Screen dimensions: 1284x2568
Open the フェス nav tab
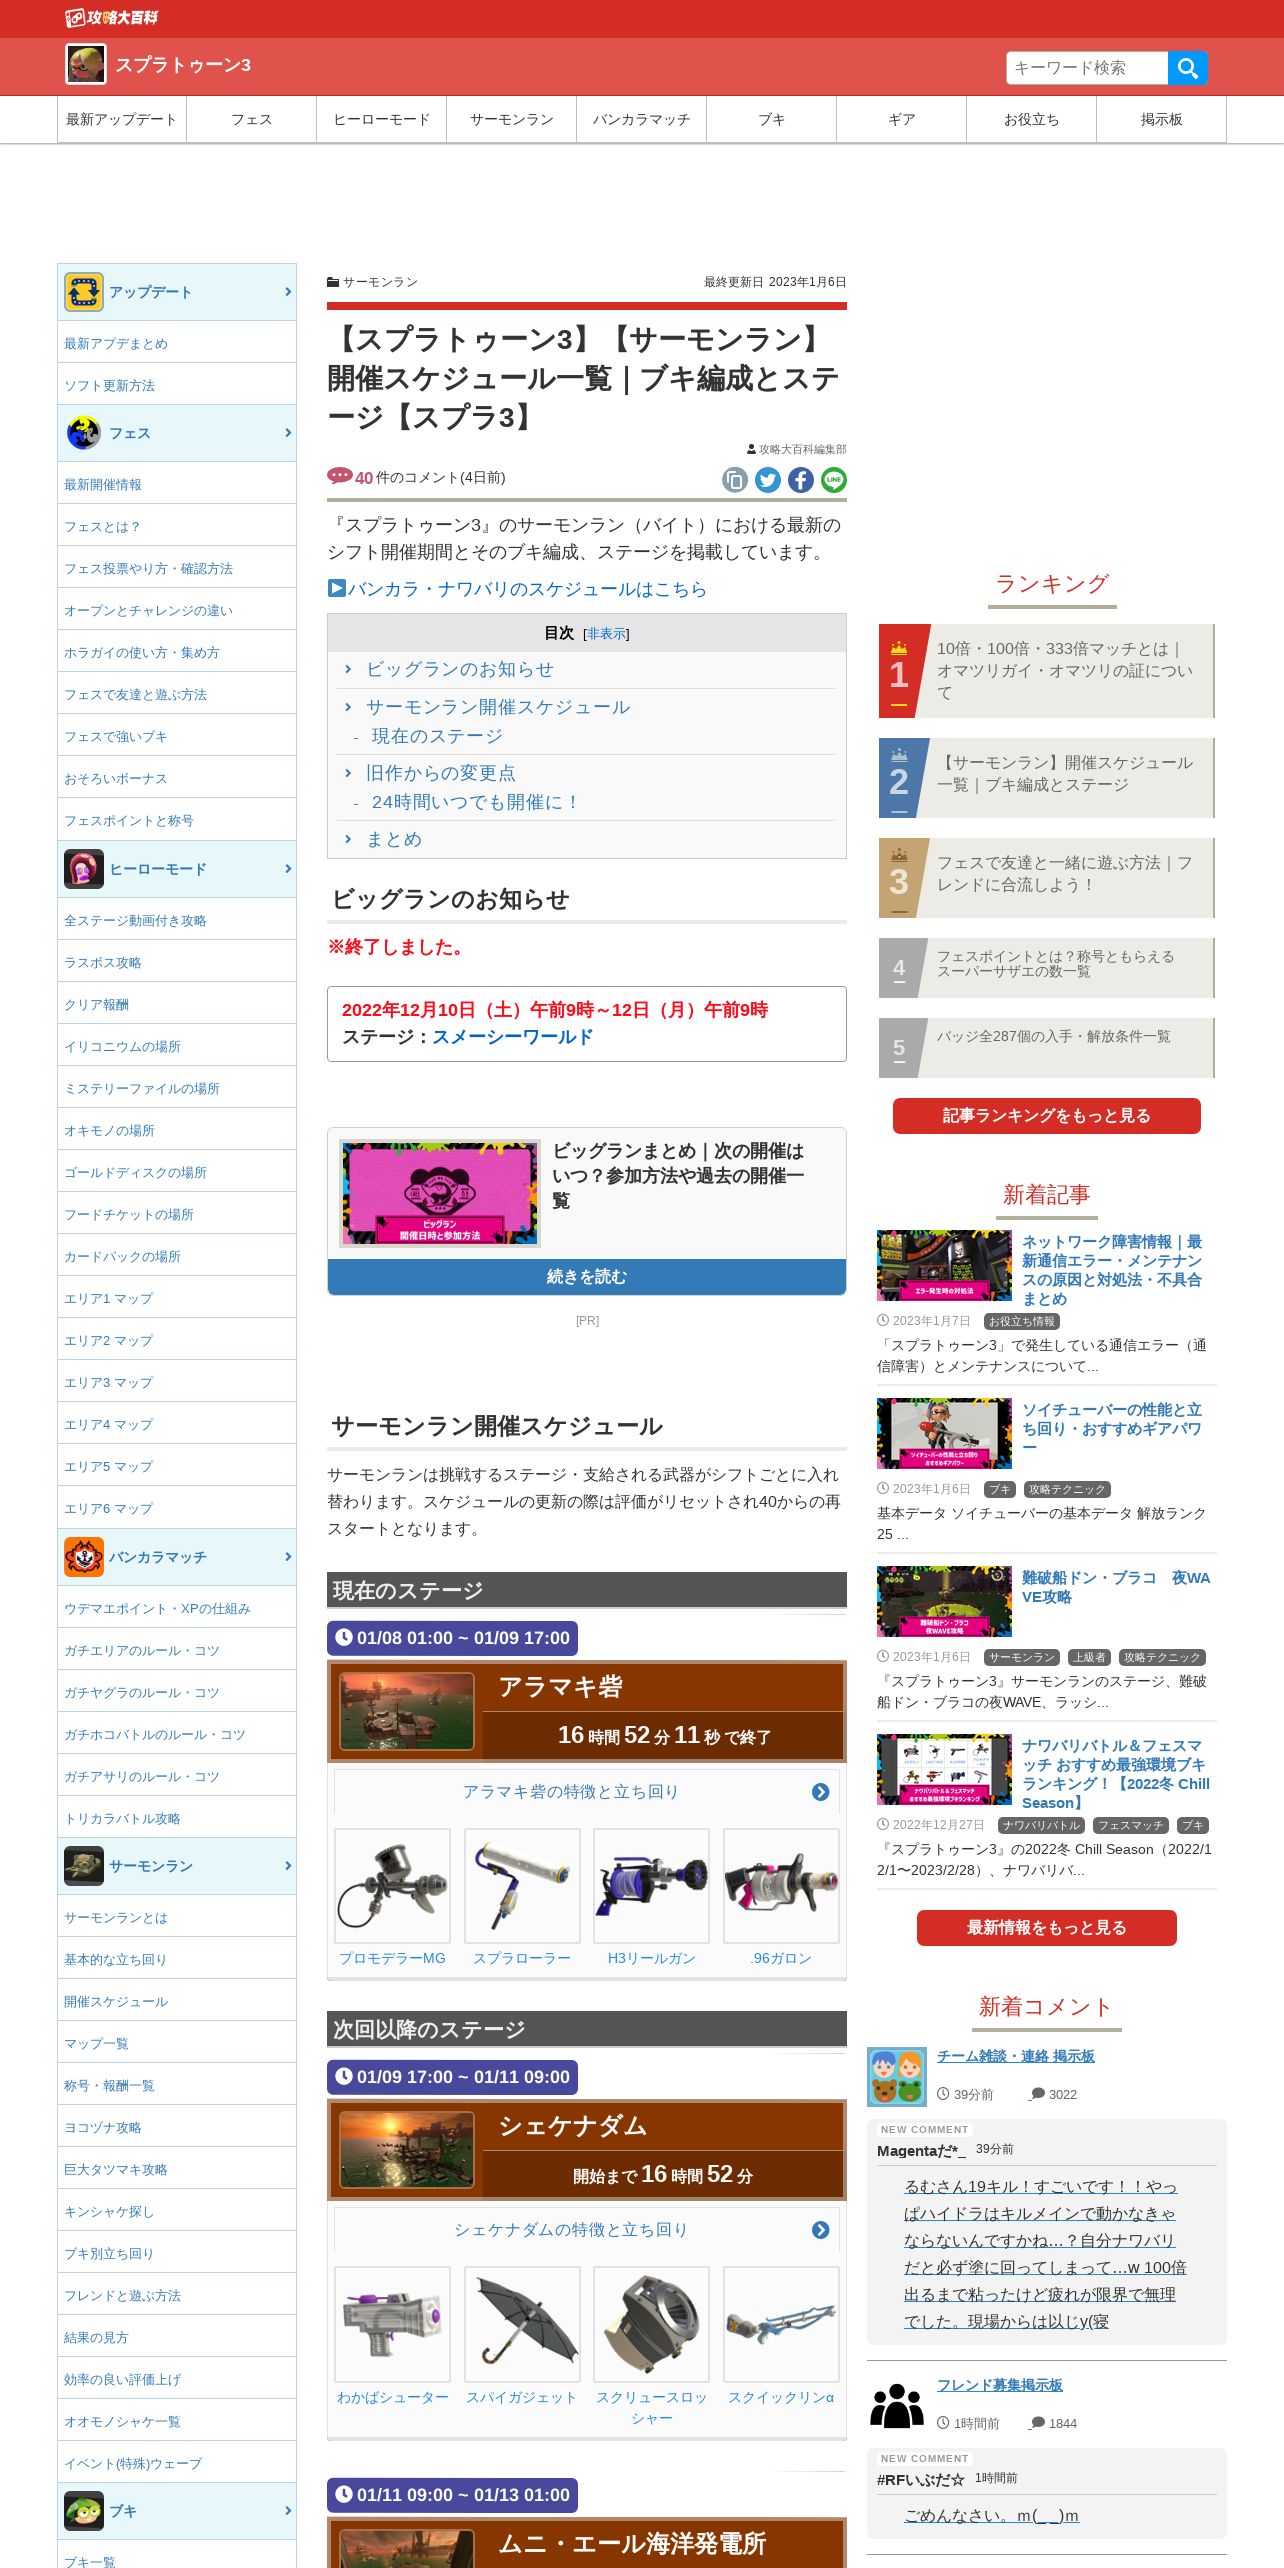click(251, 119)
